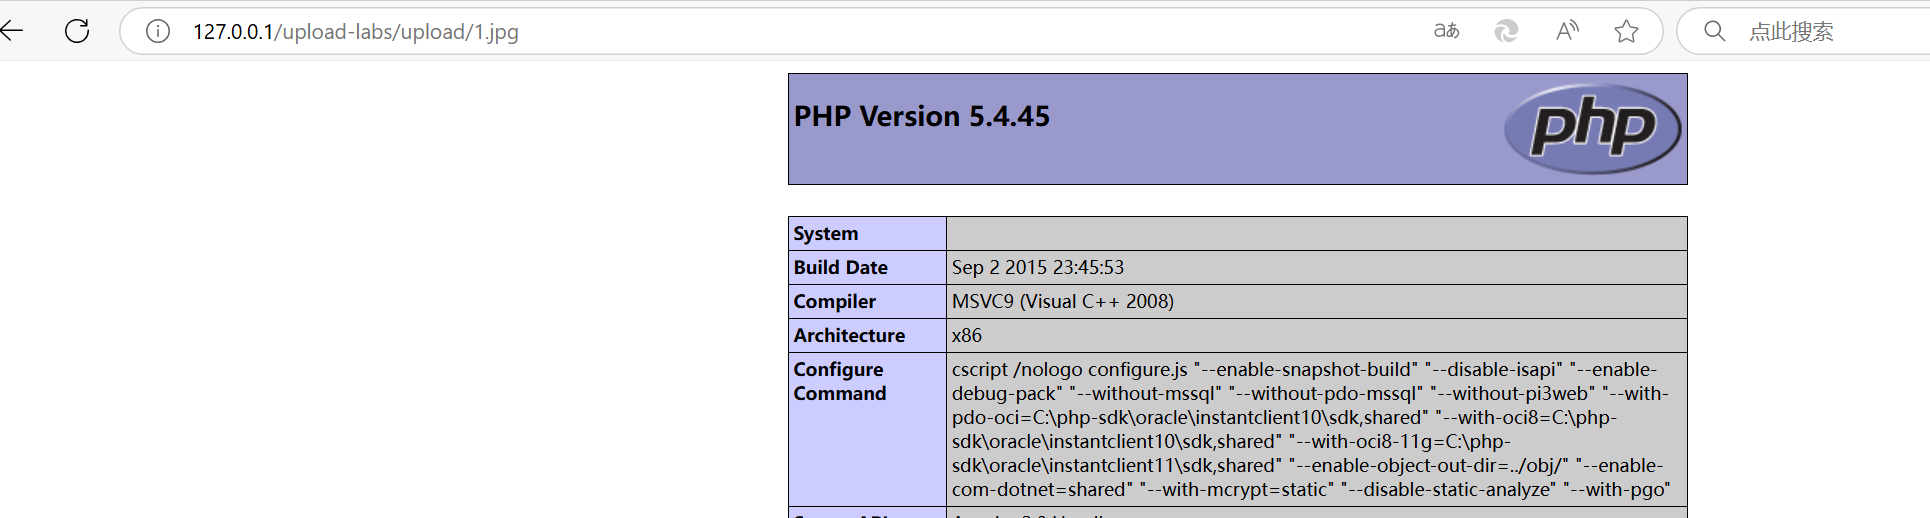Image resolution: width=1930 pixels, height=518 pixels.
Task: Add page to favorites with star icon
Action: tap(1626, 31)
